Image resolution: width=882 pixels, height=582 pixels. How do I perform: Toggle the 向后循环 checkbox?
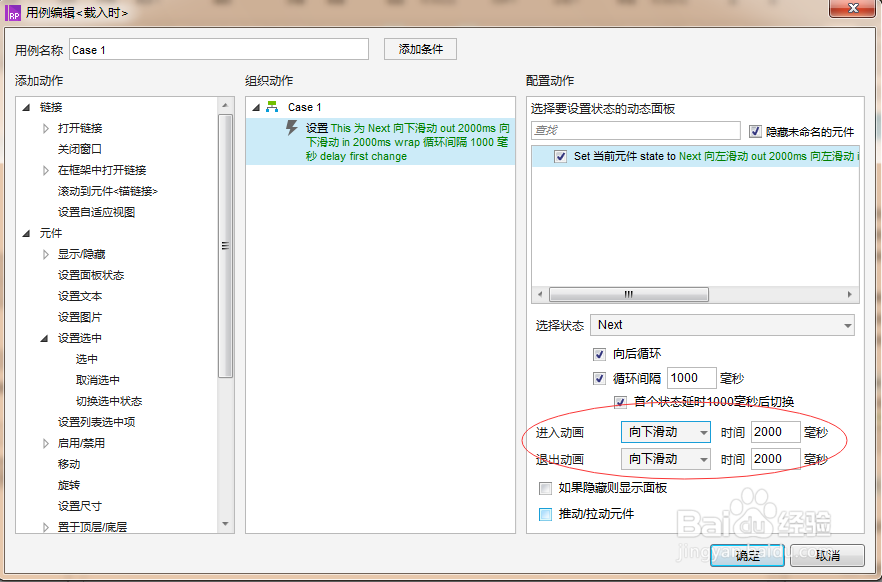pos(599,354)
